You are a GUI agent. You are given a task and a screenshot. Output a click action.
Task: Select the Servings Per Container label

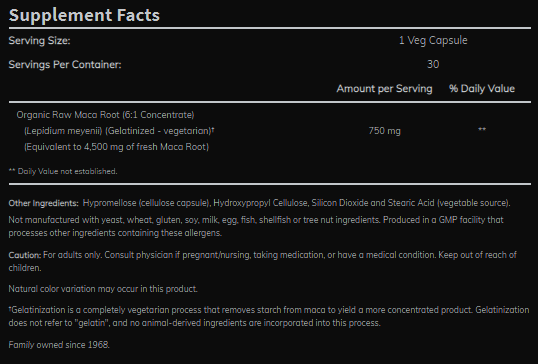click(65, 64)
